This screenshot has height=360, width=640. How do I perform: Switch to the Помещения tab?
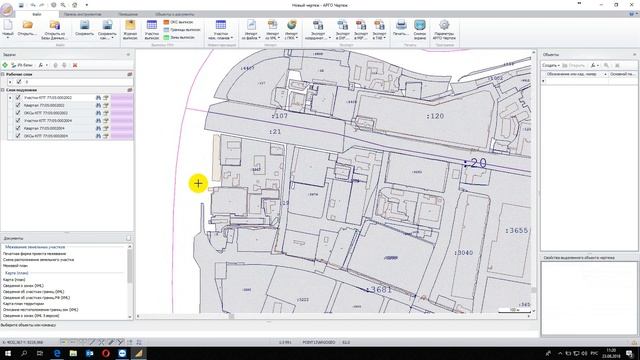click(x=128, y=14)
